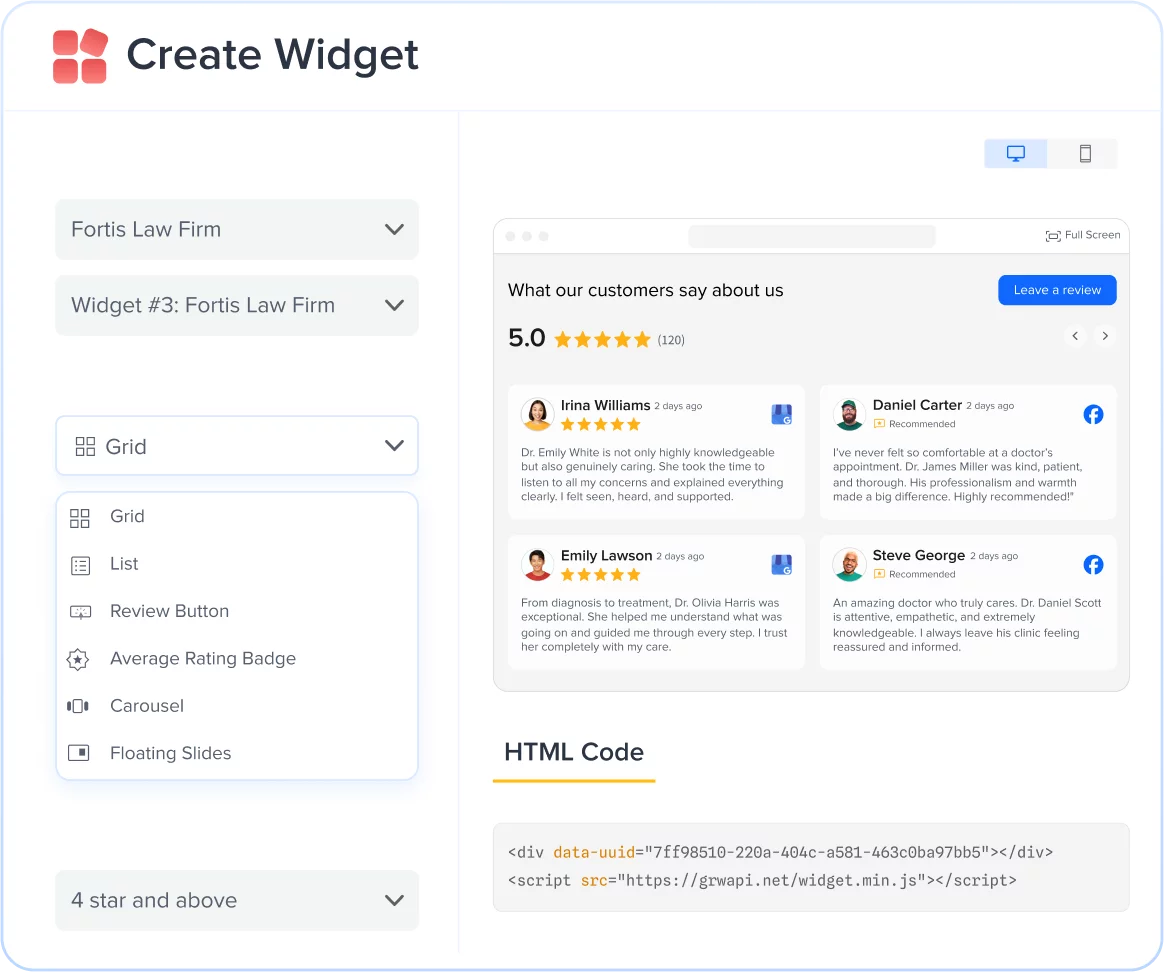Click the Facebook icon on Daniel Carter's review
The height and width of the screenshot is (972, 1164).
click(1093, 414)
